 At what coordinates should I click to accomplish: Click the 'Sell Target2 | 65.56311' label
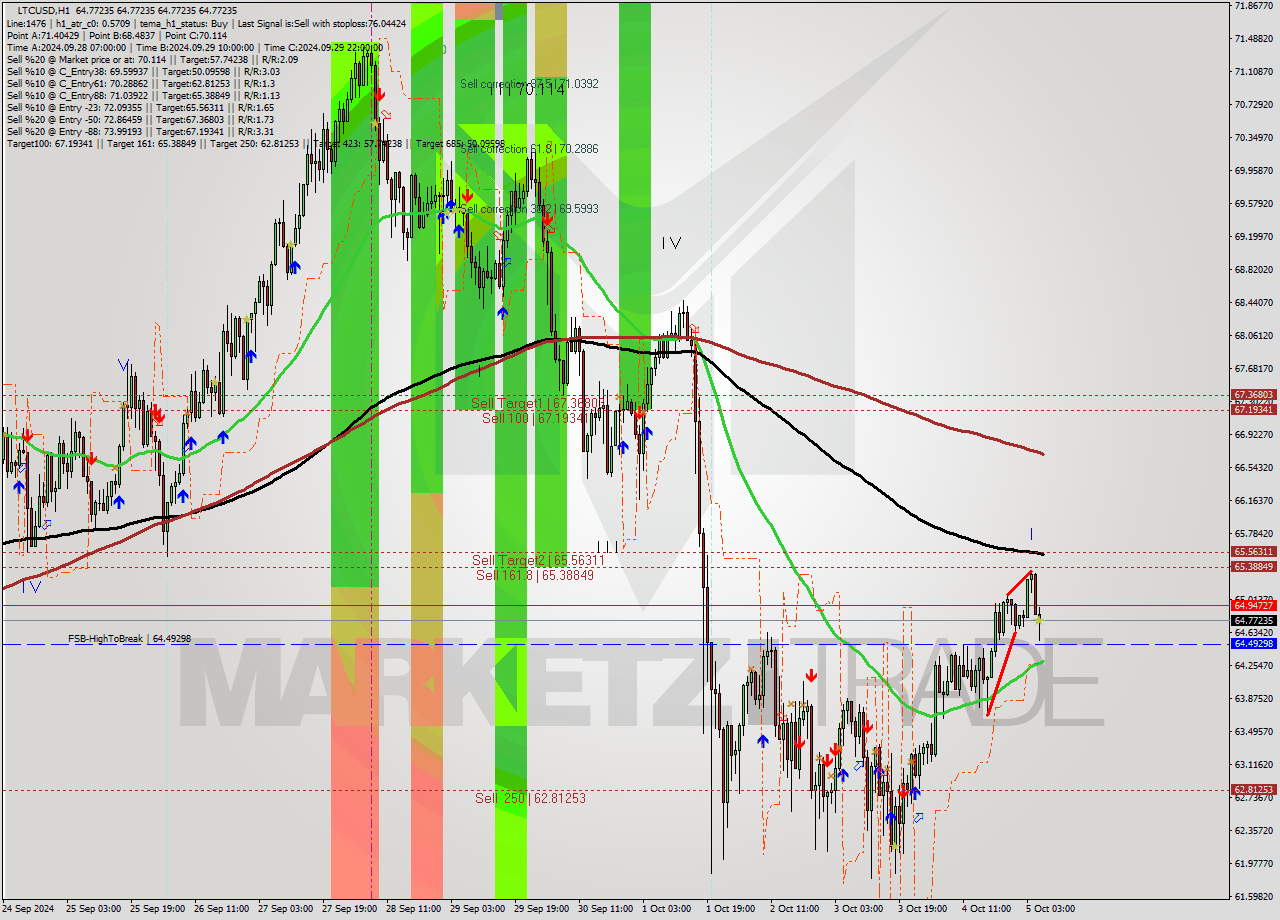point(538,560)
